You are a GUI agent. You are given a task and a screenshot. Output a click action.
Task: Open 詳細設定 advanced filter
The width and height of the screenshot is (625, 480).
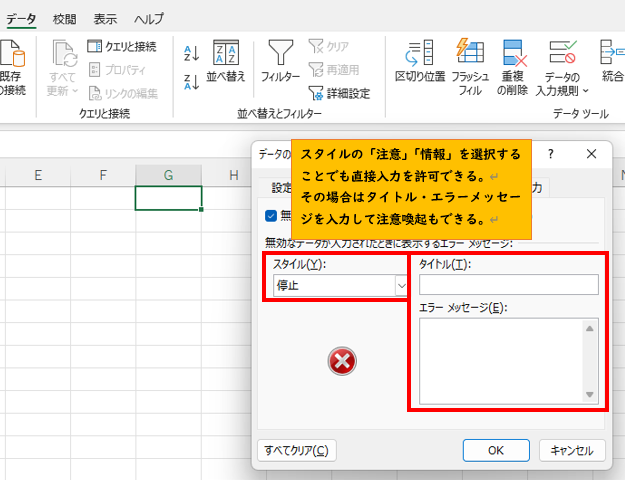339,93
